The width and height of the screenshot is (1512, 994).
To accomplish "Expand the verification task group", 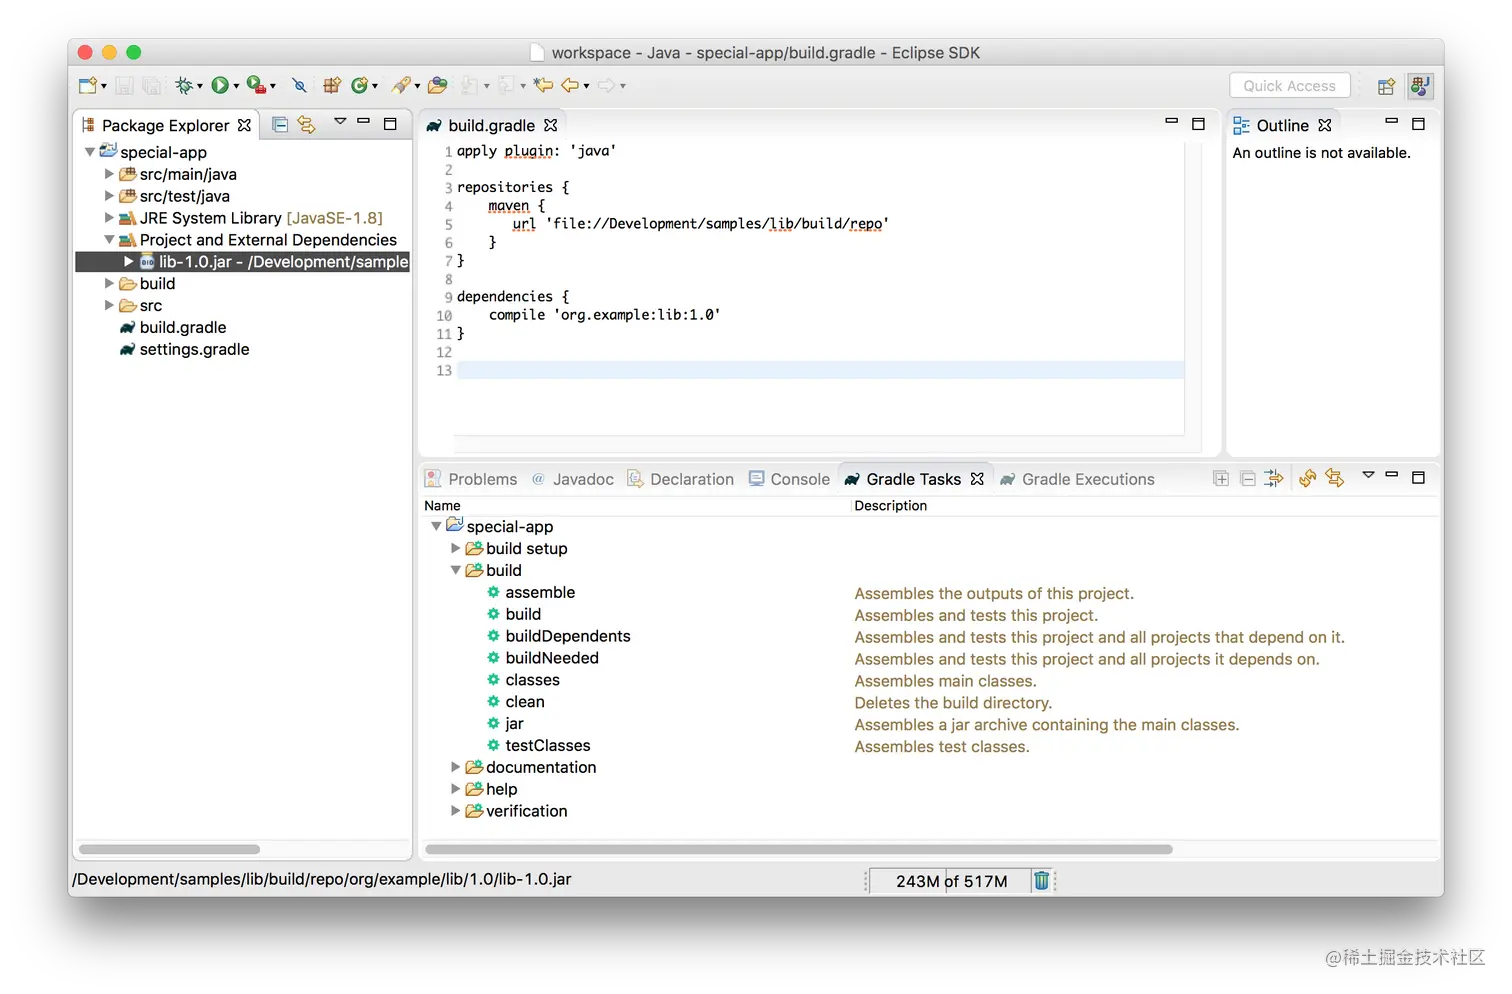I will [456, 811].
